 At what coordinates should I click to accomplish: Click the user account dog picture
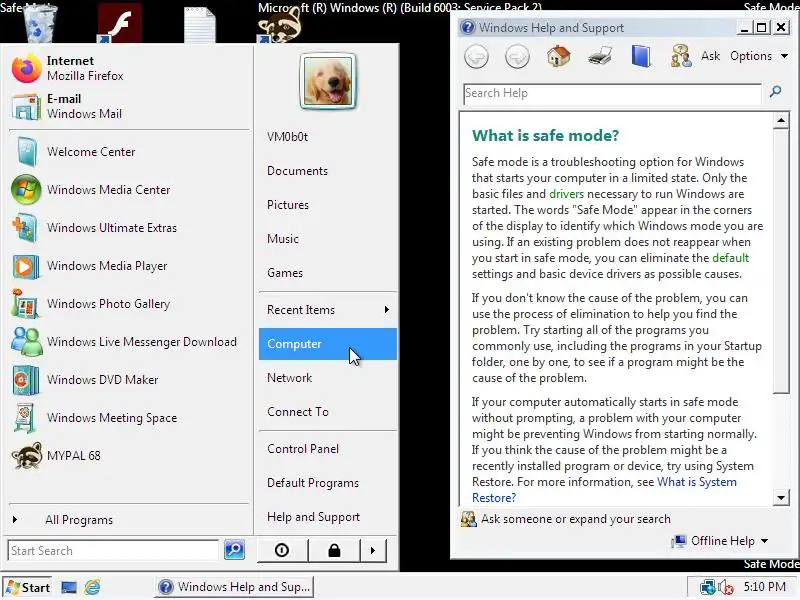(x=328, y=81)
